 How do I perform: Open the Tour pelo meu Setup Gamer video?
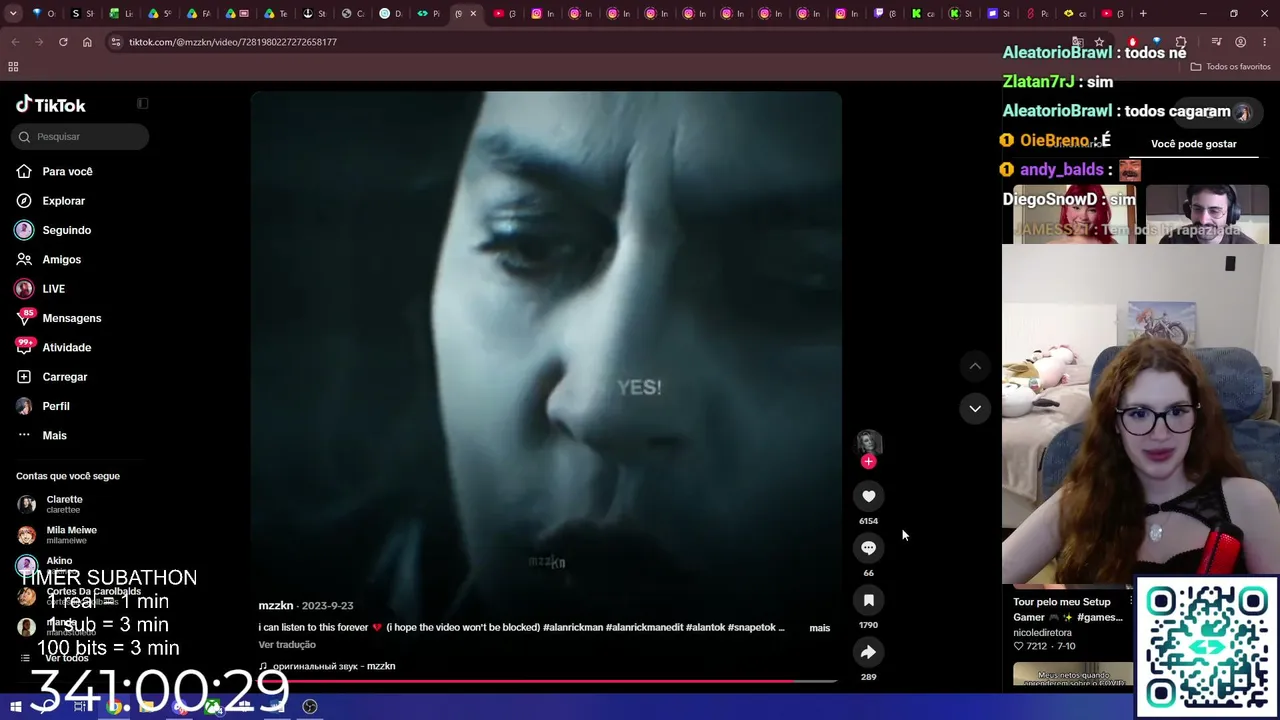coord(1068,610)
